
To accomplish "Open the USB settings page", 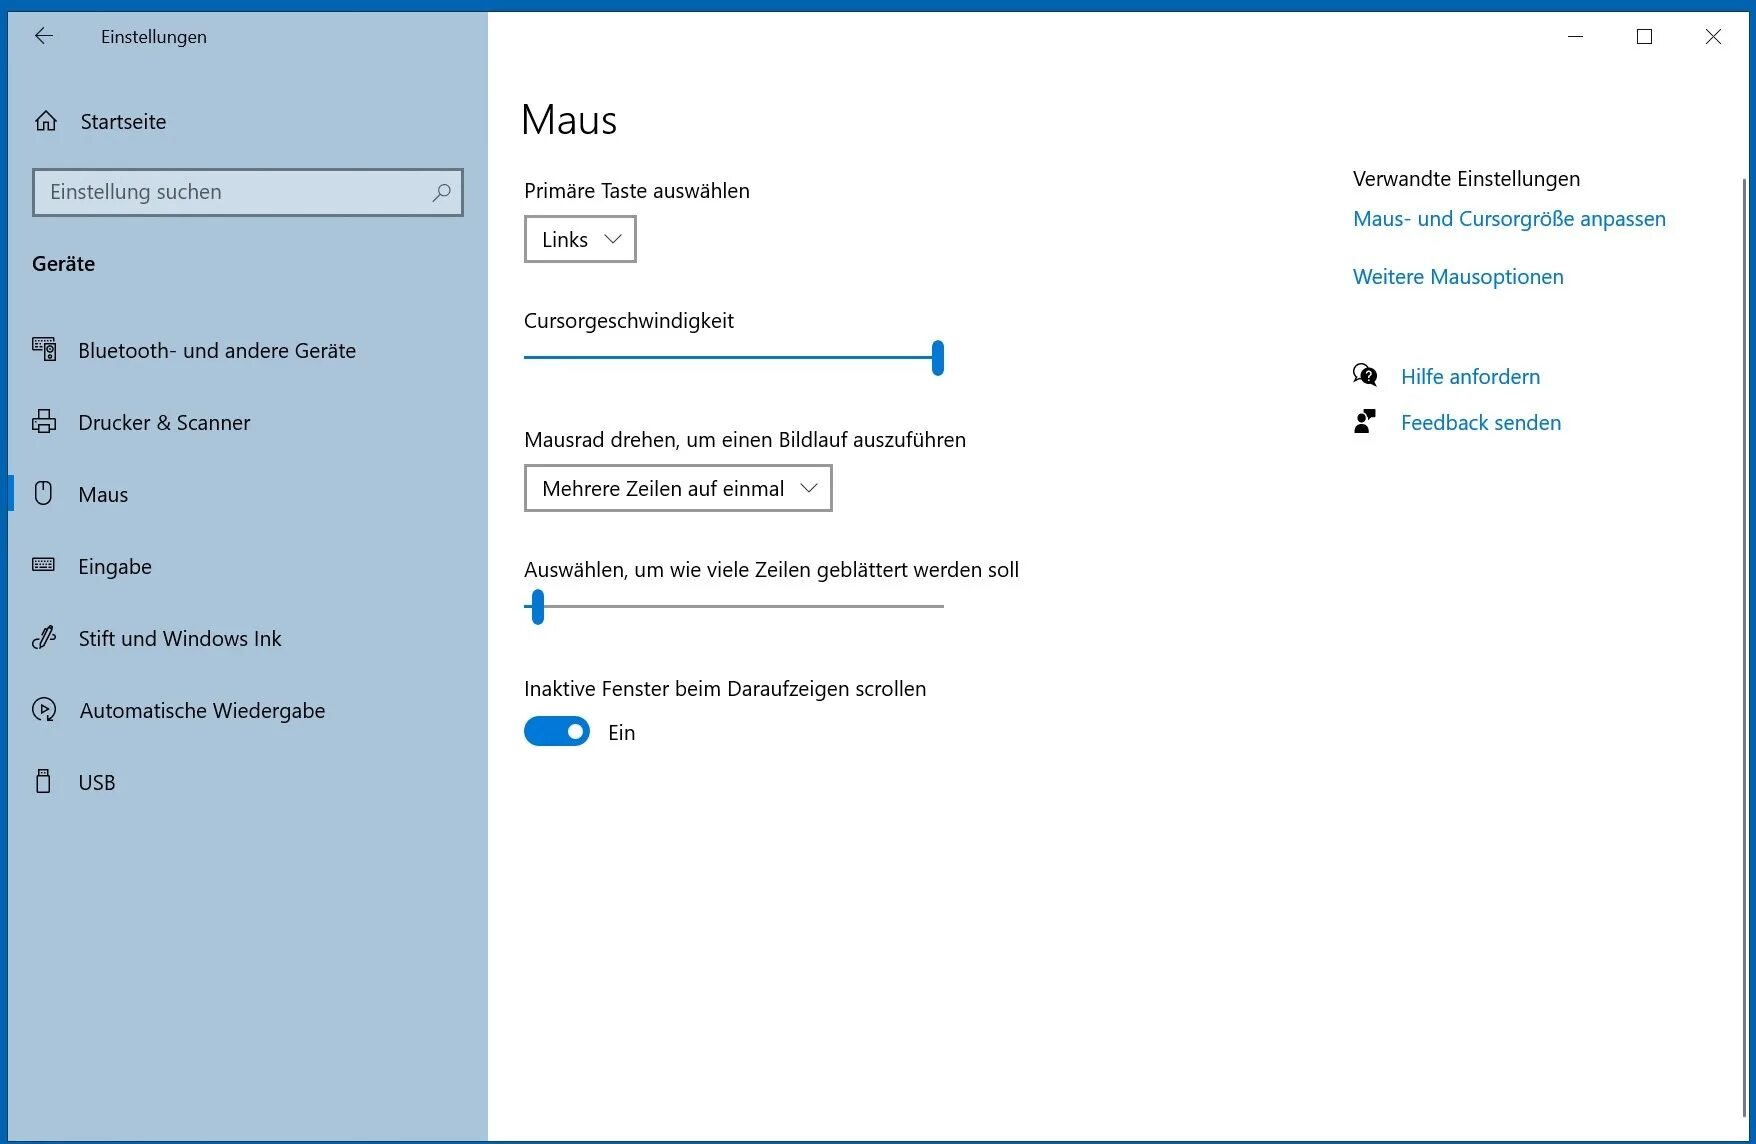I will pyautogui.click(x=248, y=782).
